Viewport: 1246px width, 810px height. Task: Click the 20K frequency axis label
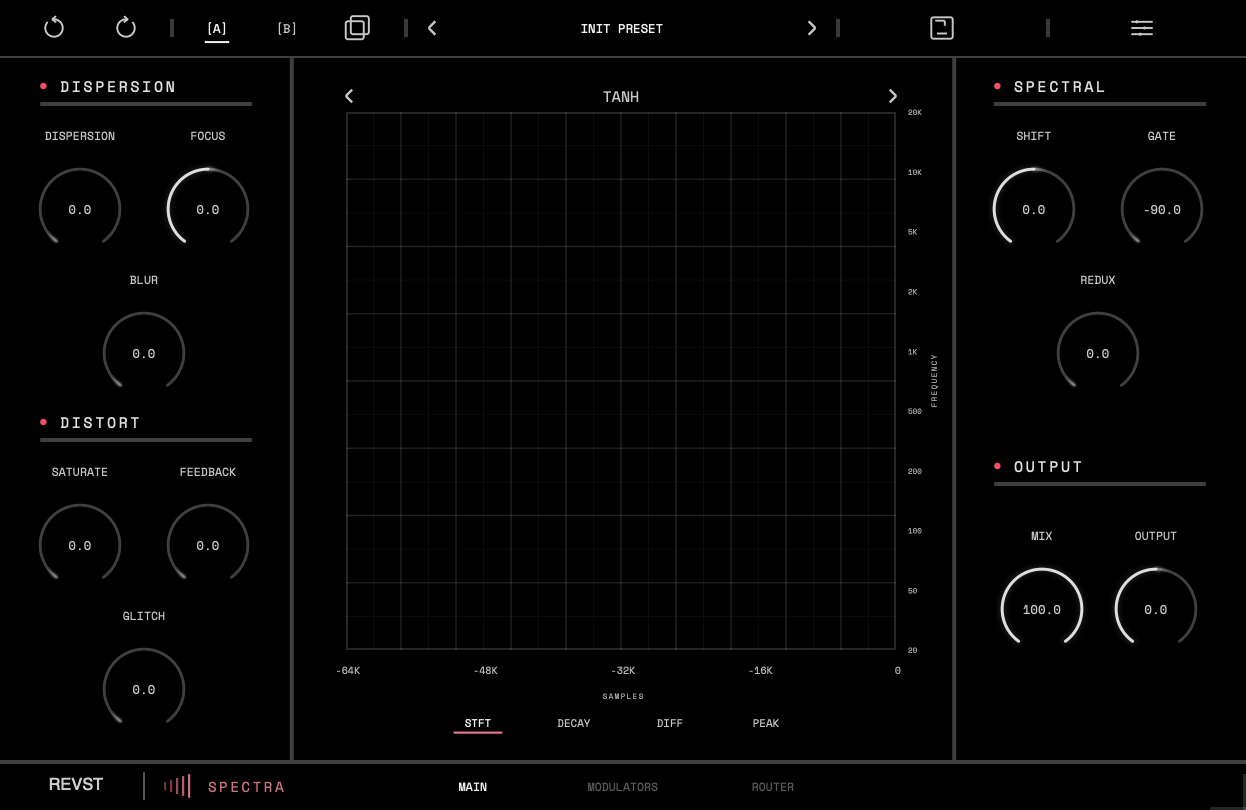(x=915, y=112)
